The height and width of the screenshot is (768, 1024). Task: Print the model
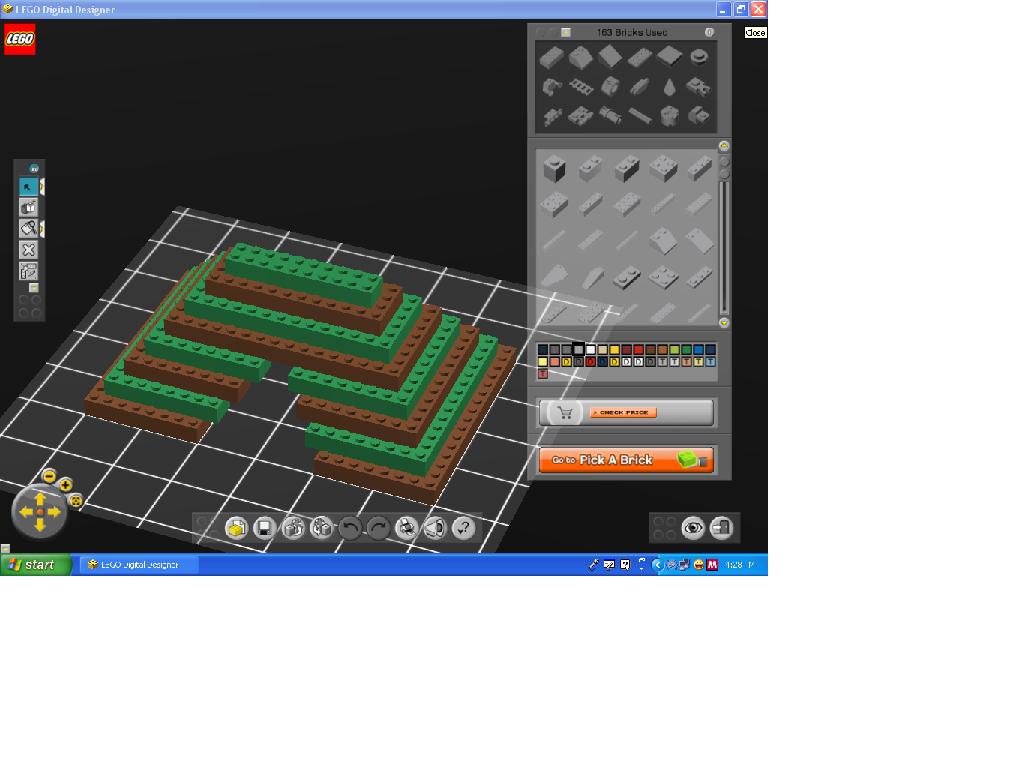407,528
